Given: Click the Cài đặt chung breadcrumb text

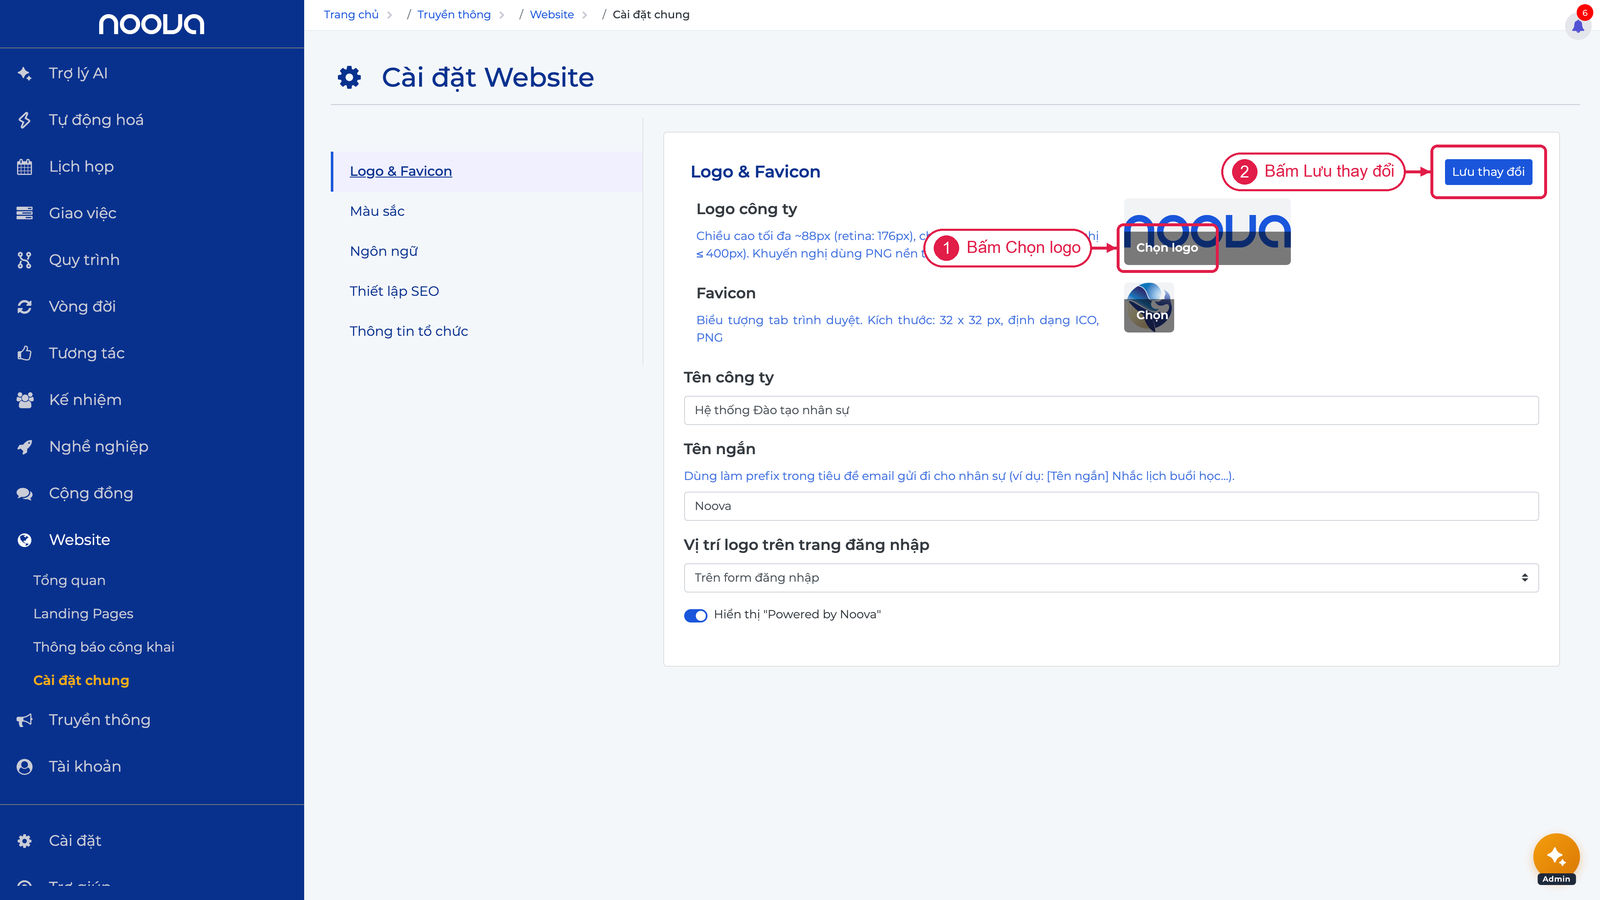Looking at the screenshot, I should pos(651,15).
